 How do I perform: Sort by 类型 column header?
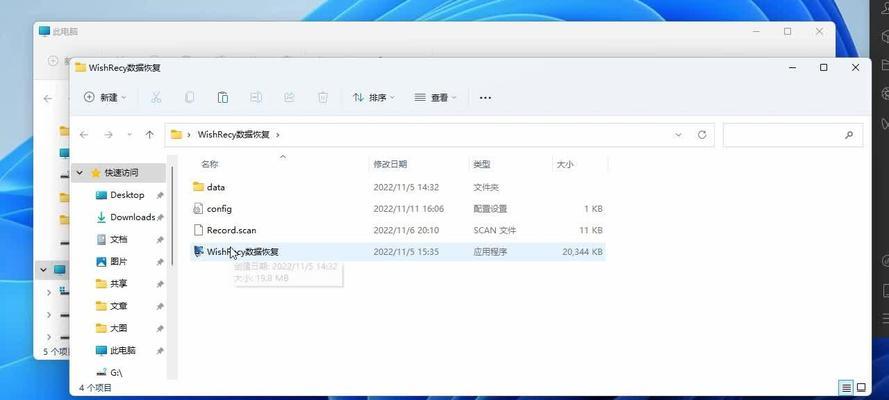[x=481, y=164]
